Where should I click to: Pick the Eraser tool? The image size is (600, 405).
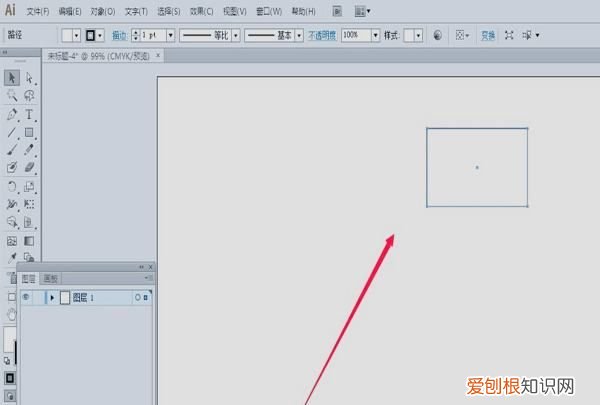coord(30,168)
